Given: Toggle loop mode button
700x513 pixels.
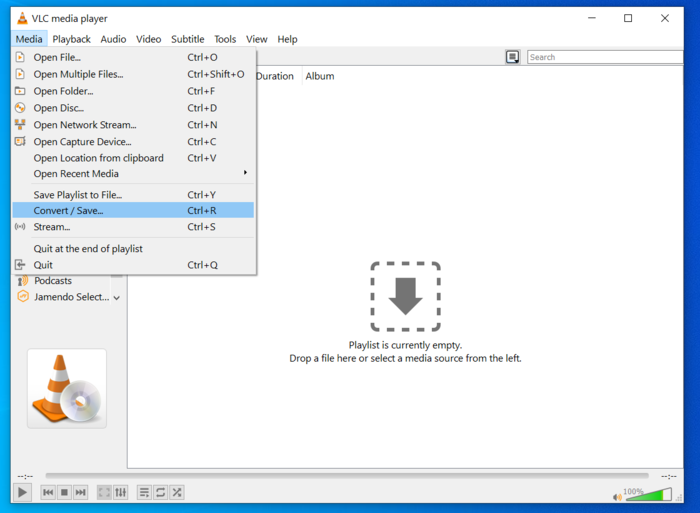Looking at the screenshot, I should pyautogui.click(x=161, y=492).
